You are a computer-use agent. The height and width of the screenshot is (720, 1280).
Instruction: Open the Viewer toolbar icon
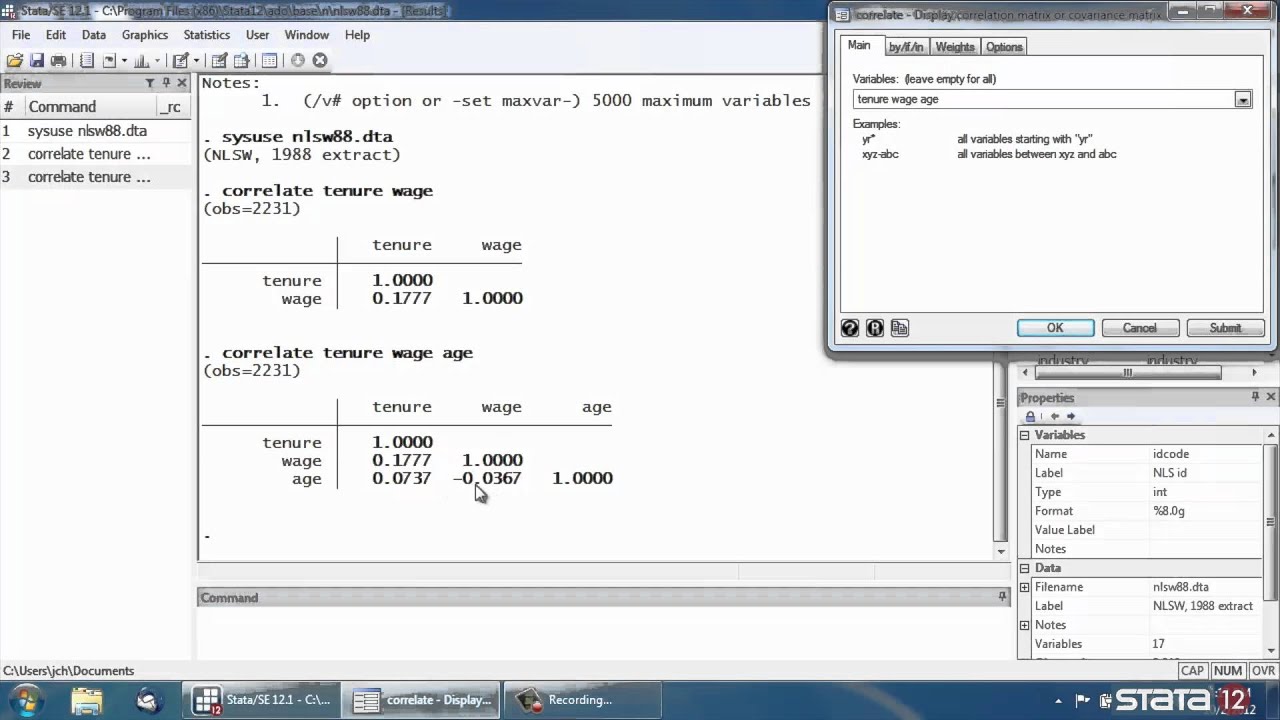109,60
